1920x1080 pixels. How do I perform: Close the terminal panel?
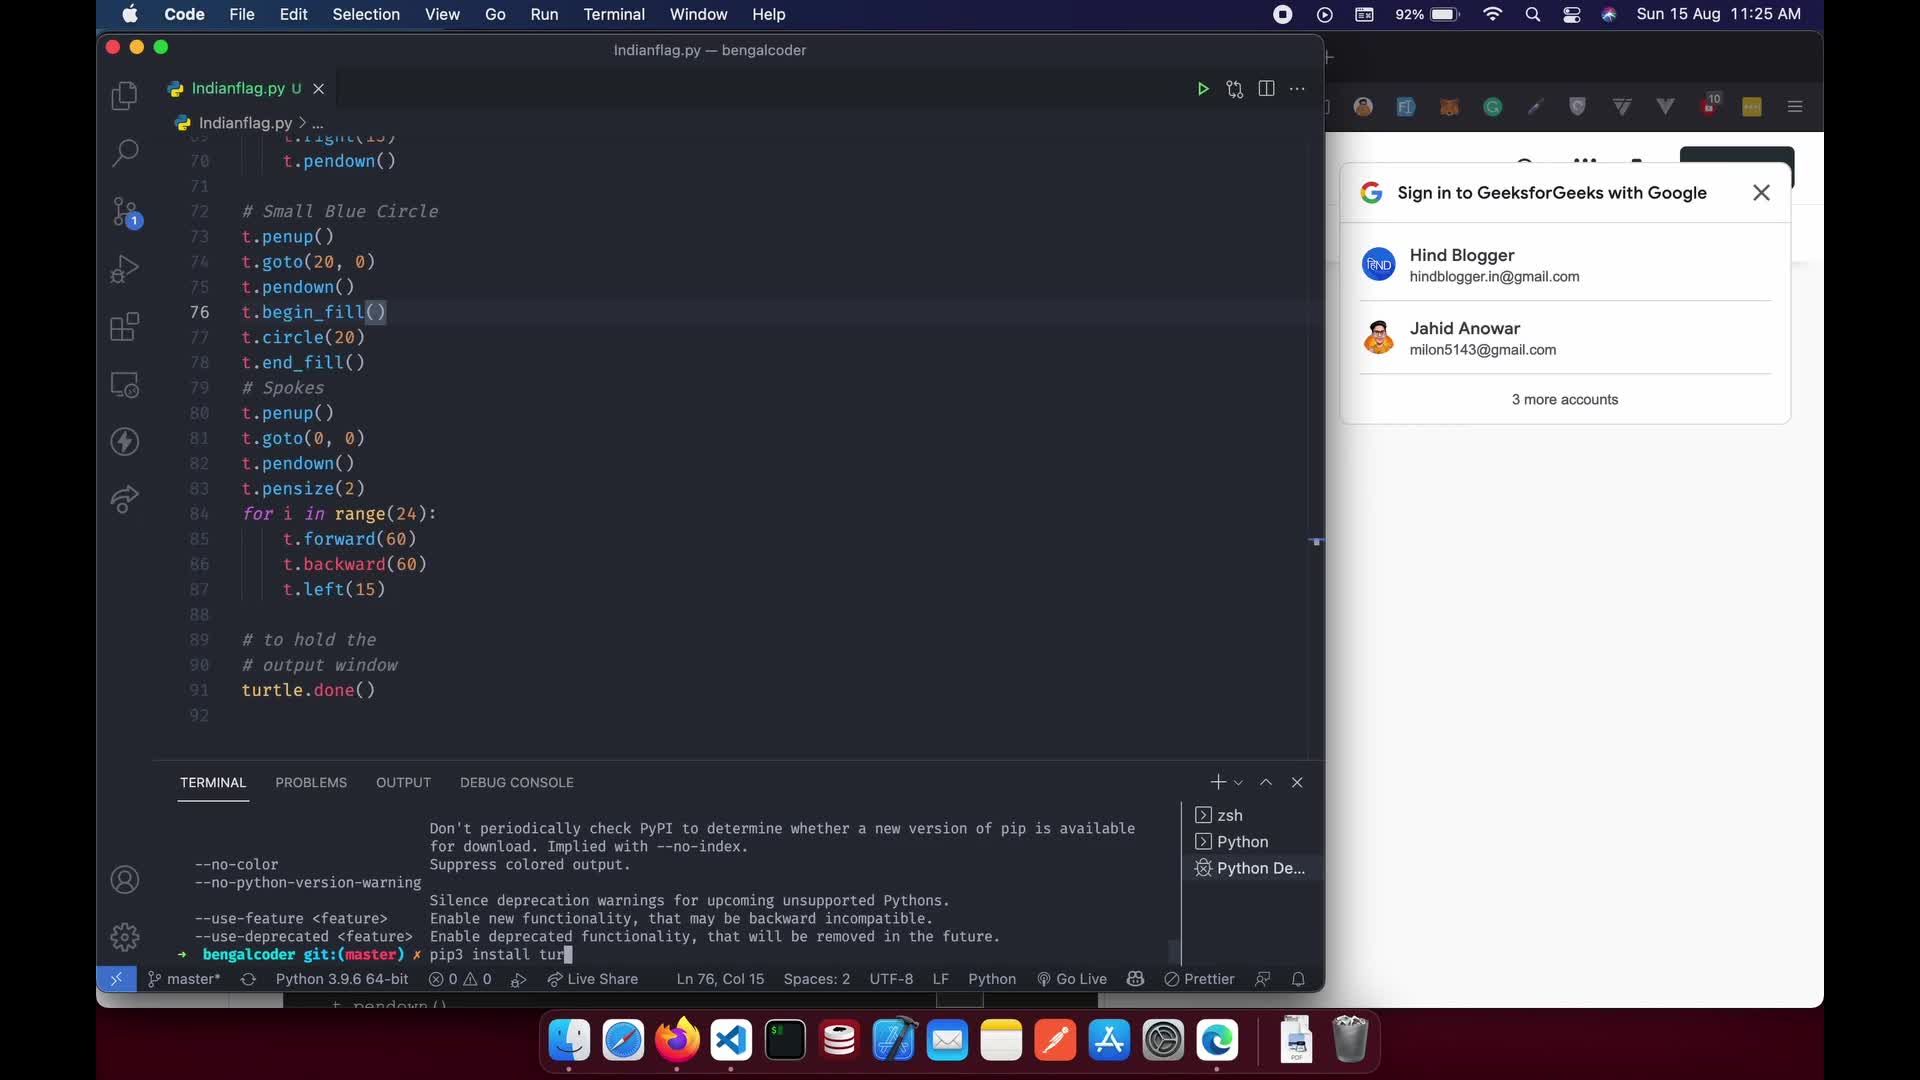pyautogui.click(x=1297, y=782)
